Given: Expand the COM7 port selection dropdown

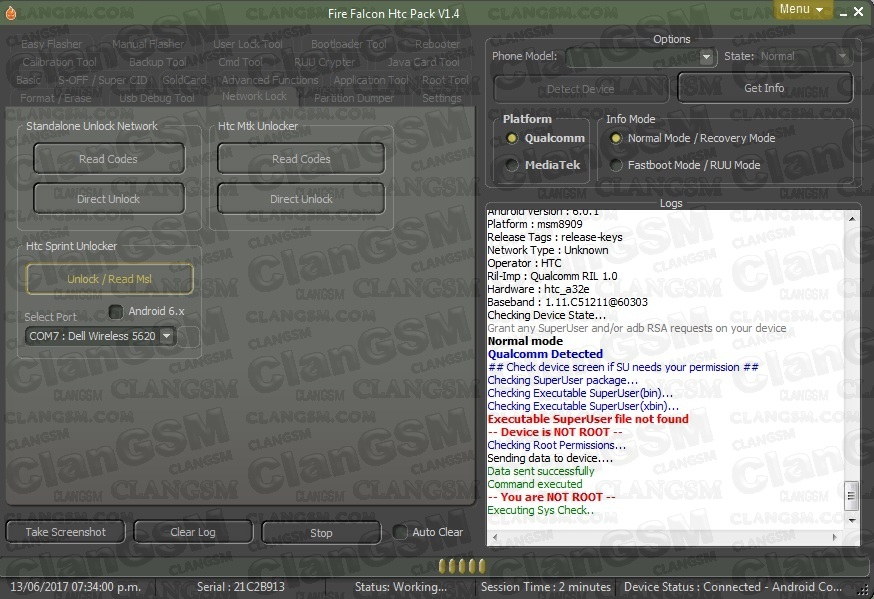Looking at the screenshot, I should pyautogui.click(x=166, y=336).
